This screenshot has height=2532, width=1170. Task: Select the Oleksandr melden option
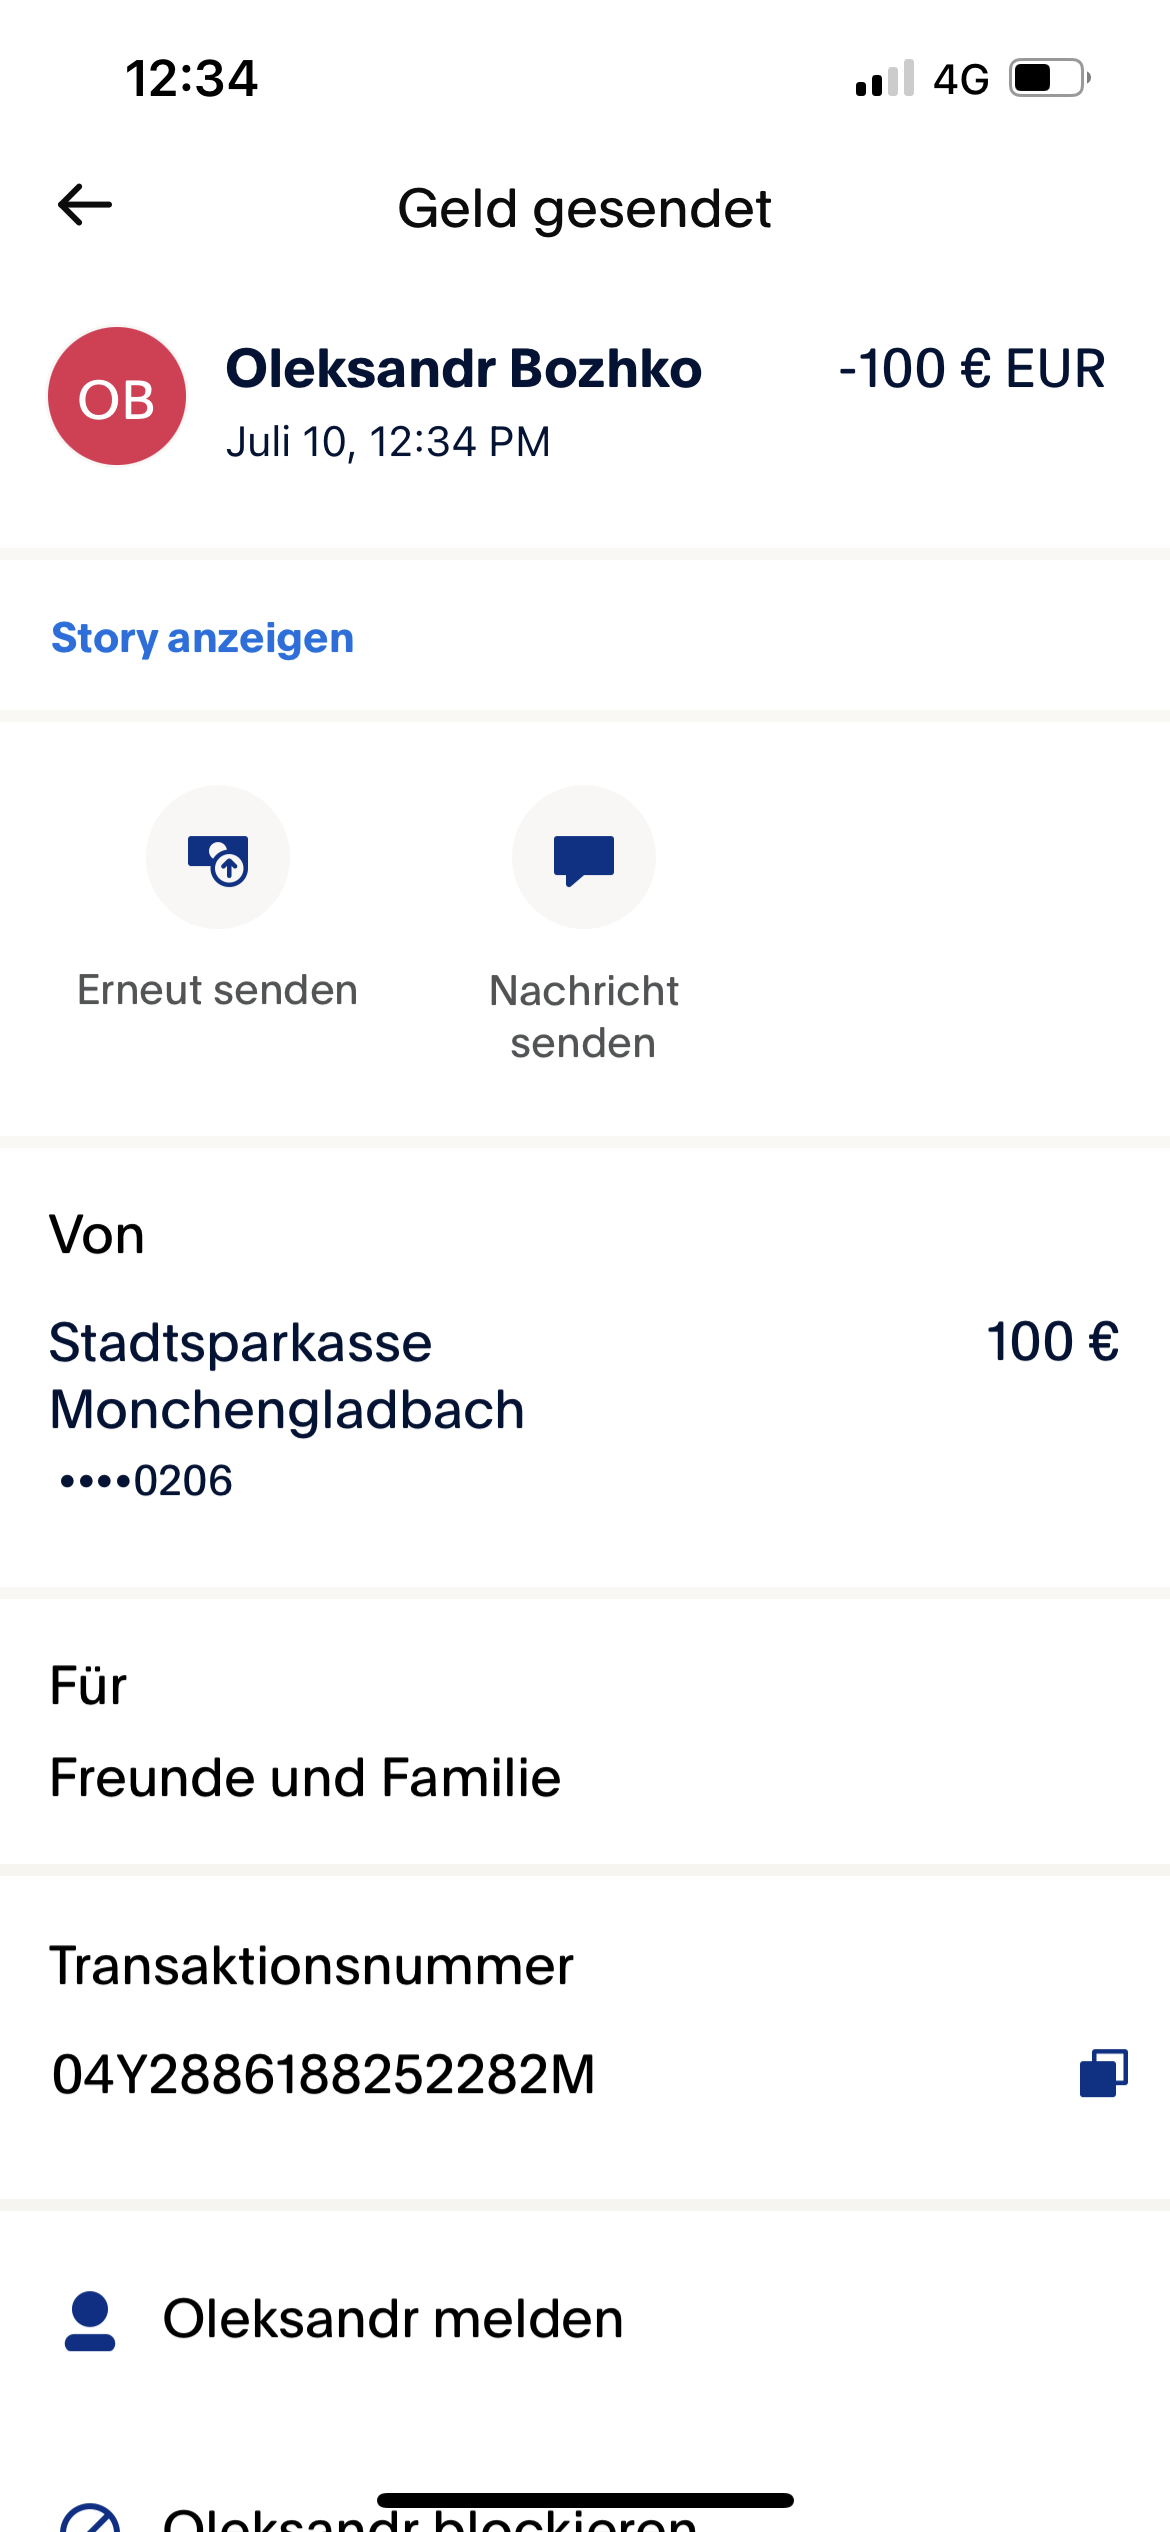(393, 2319)
